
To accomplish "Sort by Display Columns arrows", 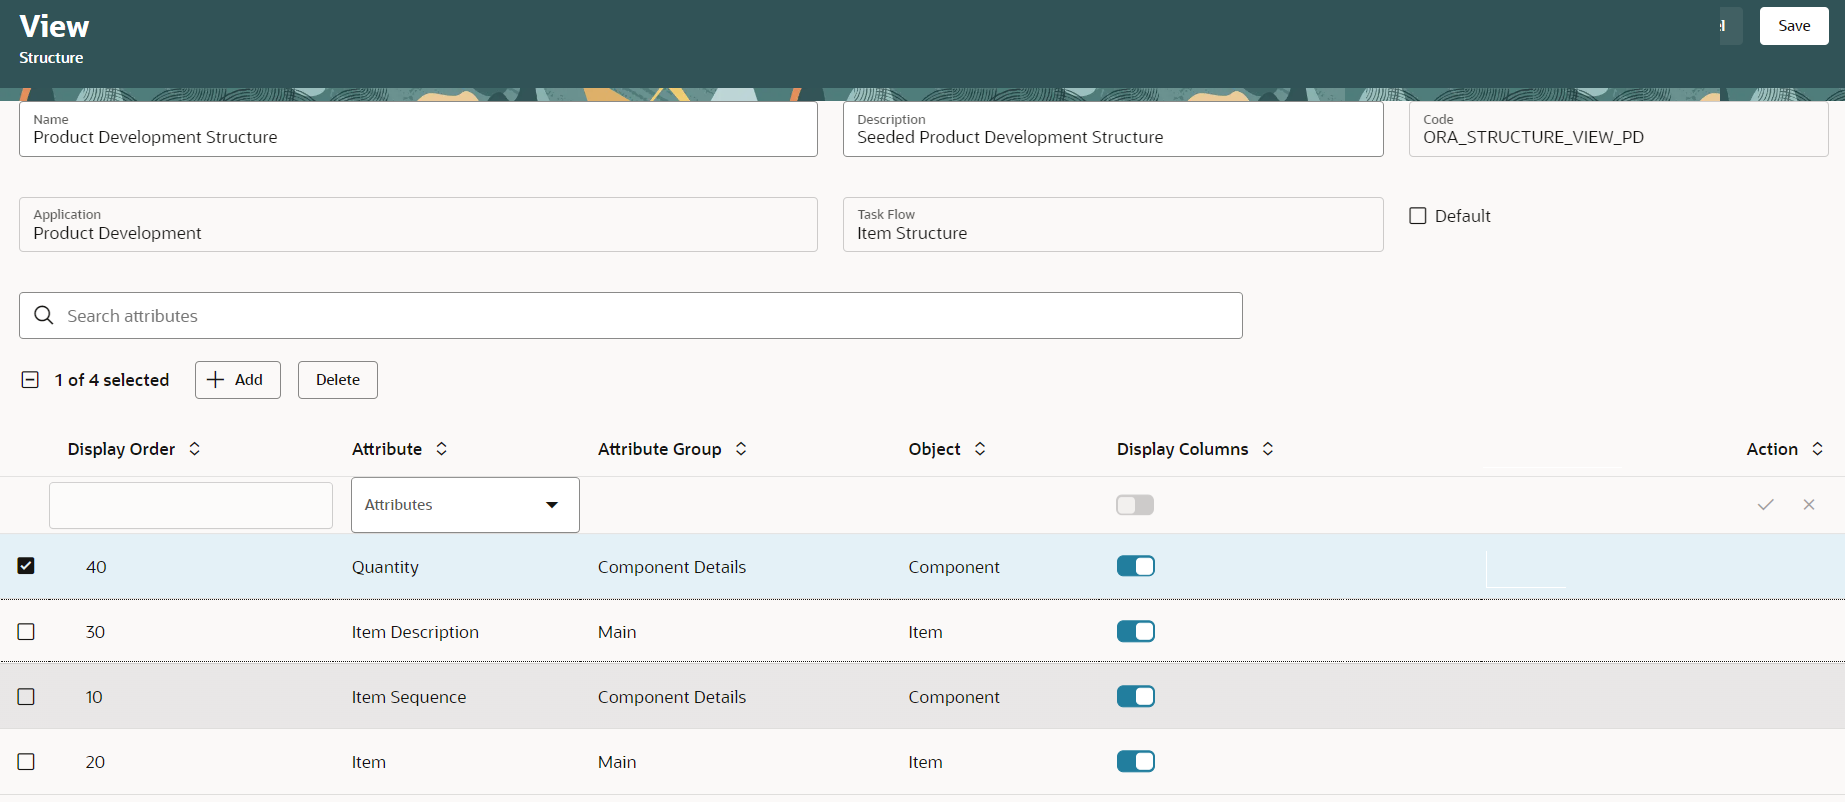I will coord(1268,449).
